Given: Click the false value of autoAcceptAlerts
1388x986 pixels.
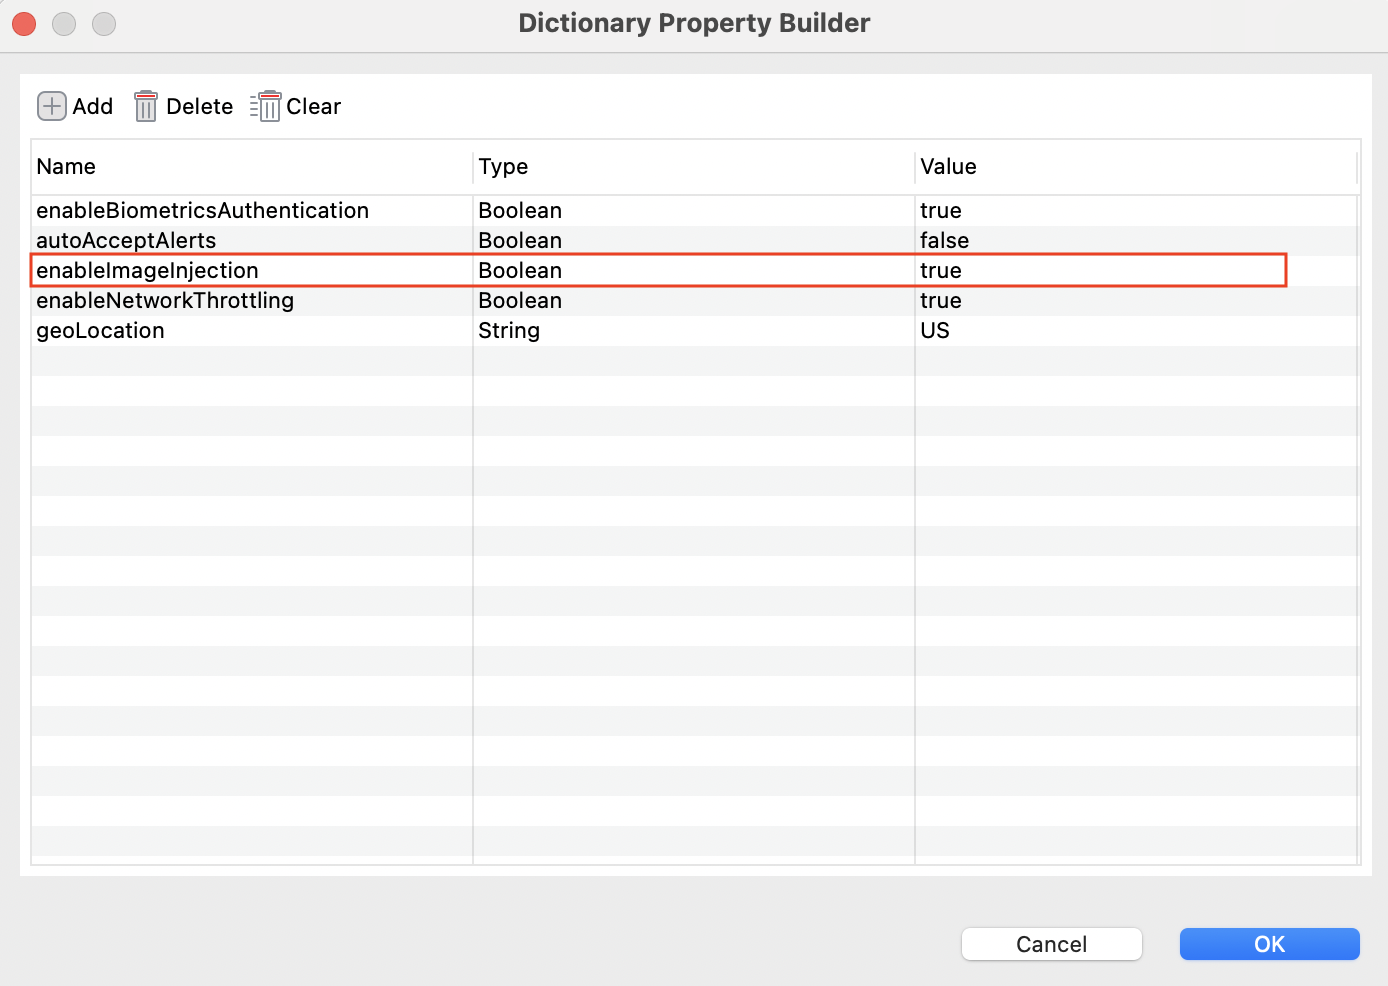Looking at the screenshot, I should coord(944,240).
